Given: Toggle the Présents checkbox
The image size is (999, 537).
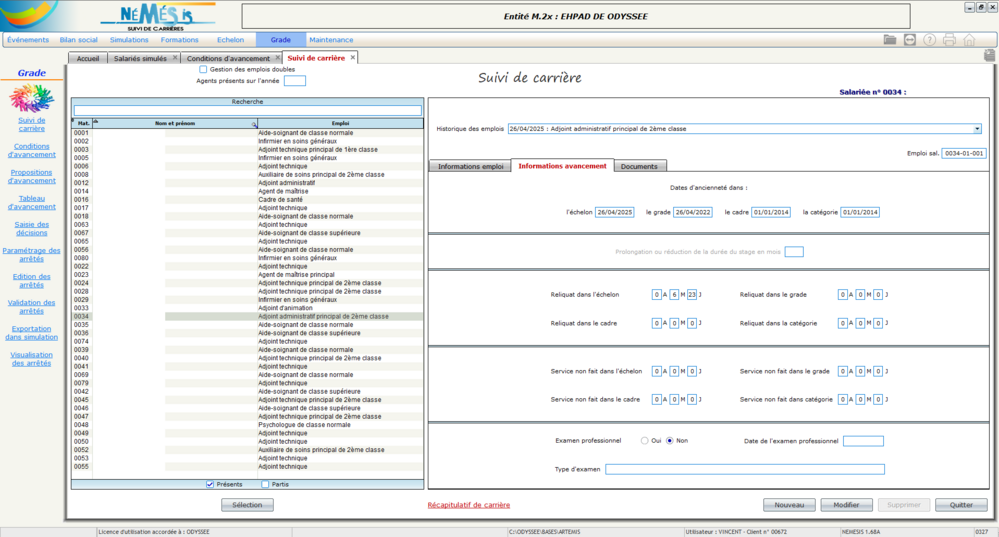Looking at the screenshot, I should coord(210,484).
